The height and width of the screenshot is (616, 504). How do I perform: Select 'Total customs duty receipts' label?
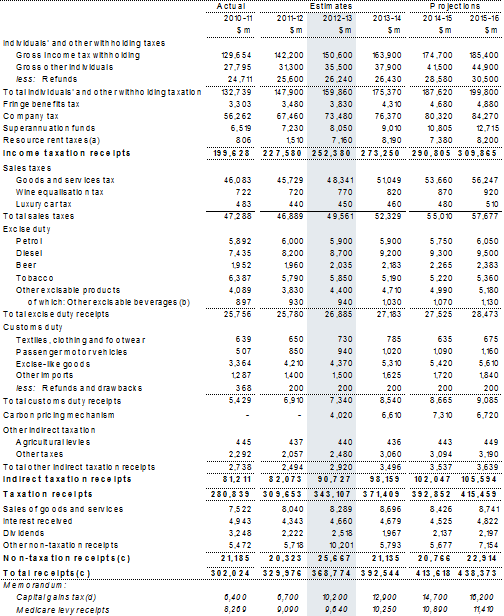pyautogui.click(x=62, y=401)
